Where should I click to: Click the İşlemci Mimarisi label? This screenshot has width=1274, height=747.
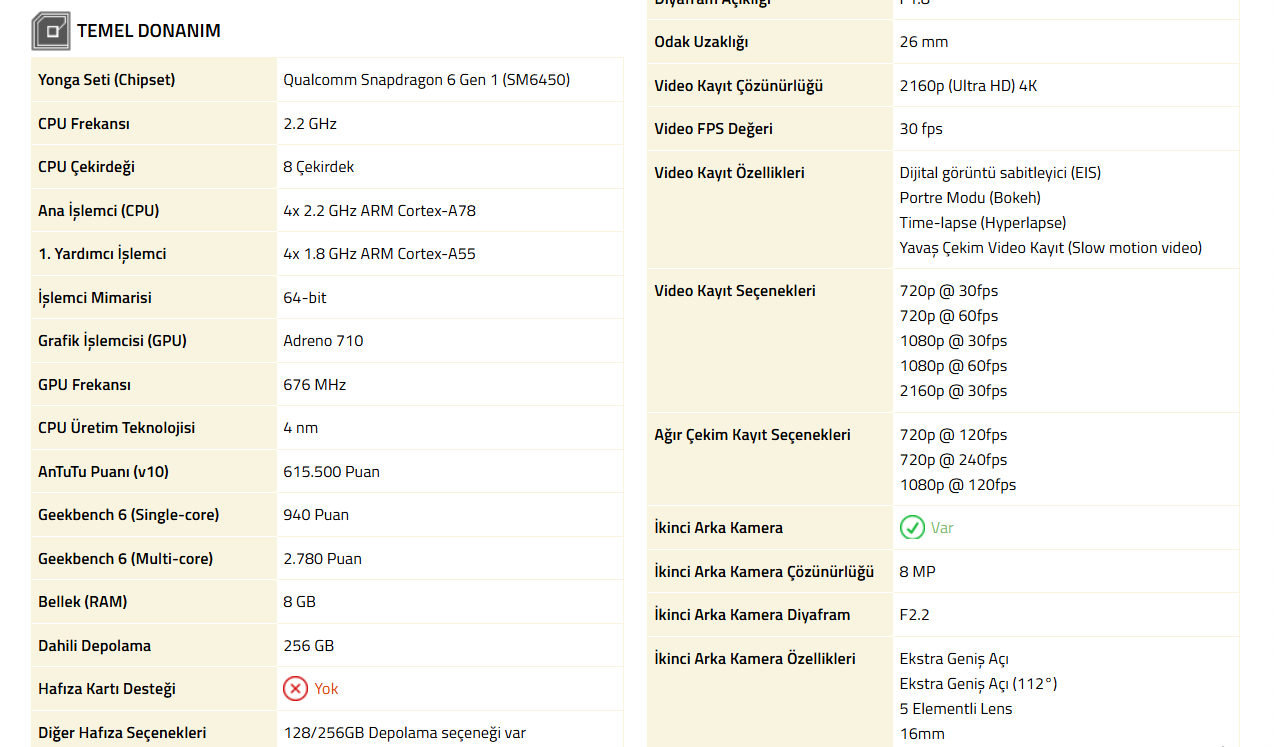[x=95, y=298]
